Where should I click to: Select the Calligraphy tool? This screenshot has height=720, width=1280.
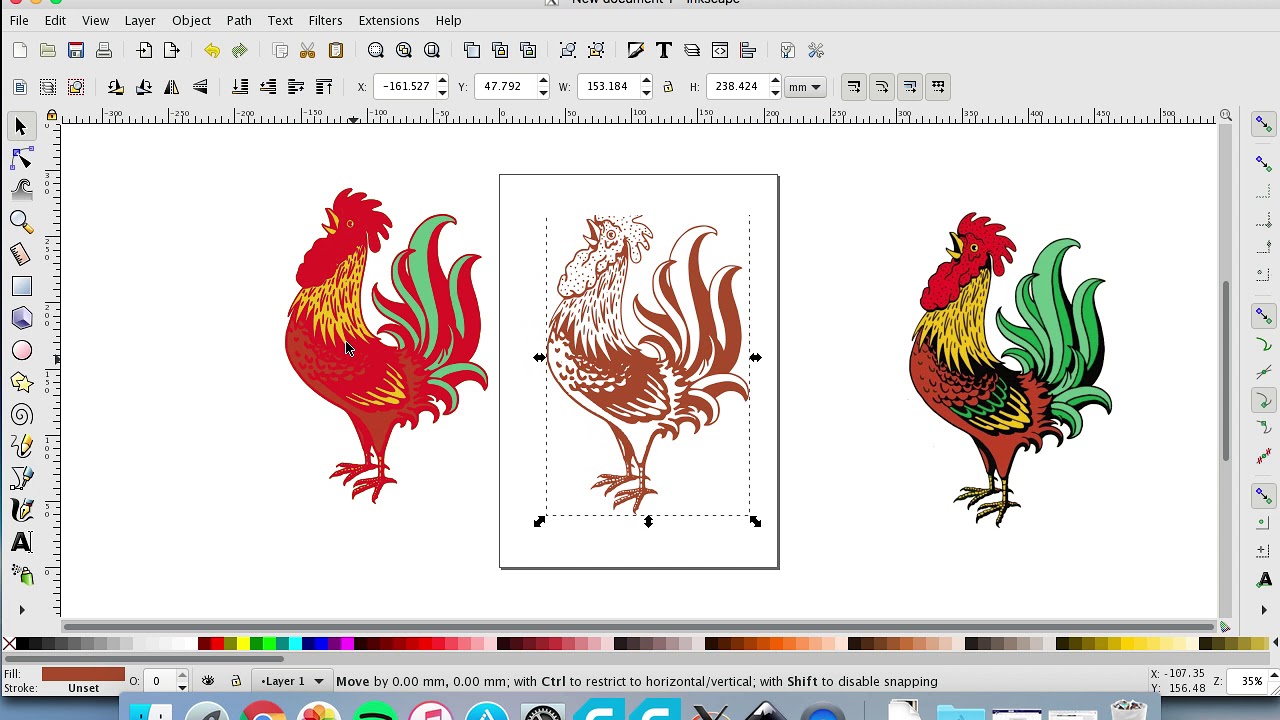[21, 511]
